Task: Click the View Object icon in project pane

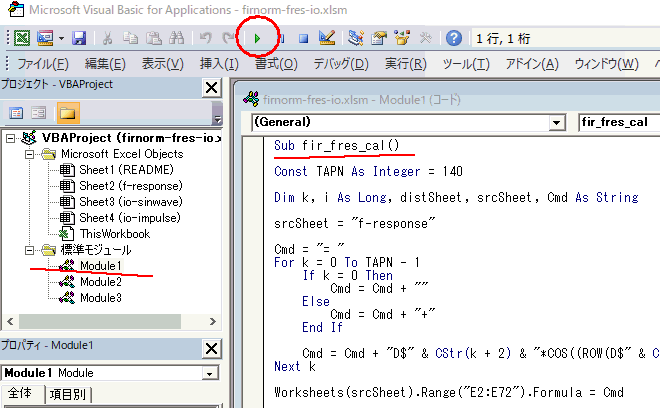Action: (x=38, y=113)
